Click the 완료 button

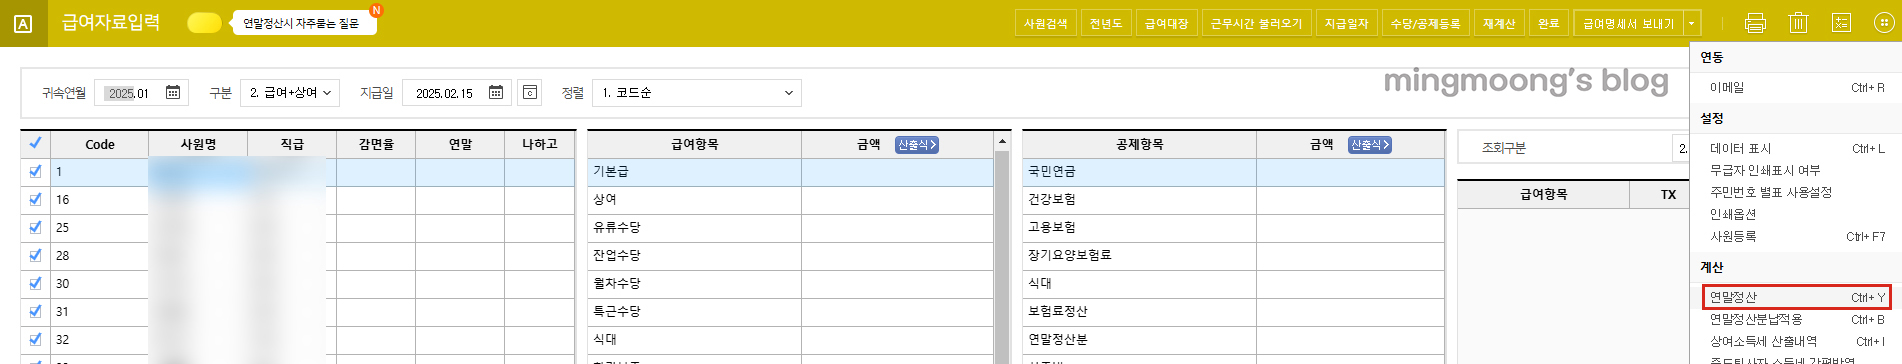(1549, 23)
